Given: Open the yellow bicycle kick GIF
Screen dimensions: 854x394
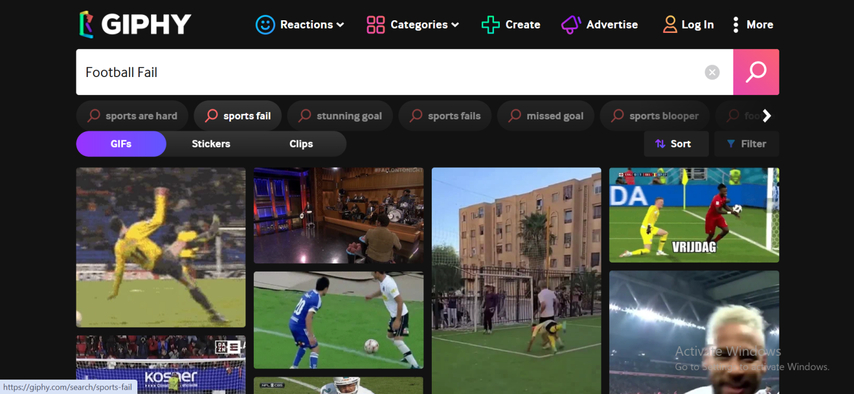Looking at the screenshot, I should [161, 247].
